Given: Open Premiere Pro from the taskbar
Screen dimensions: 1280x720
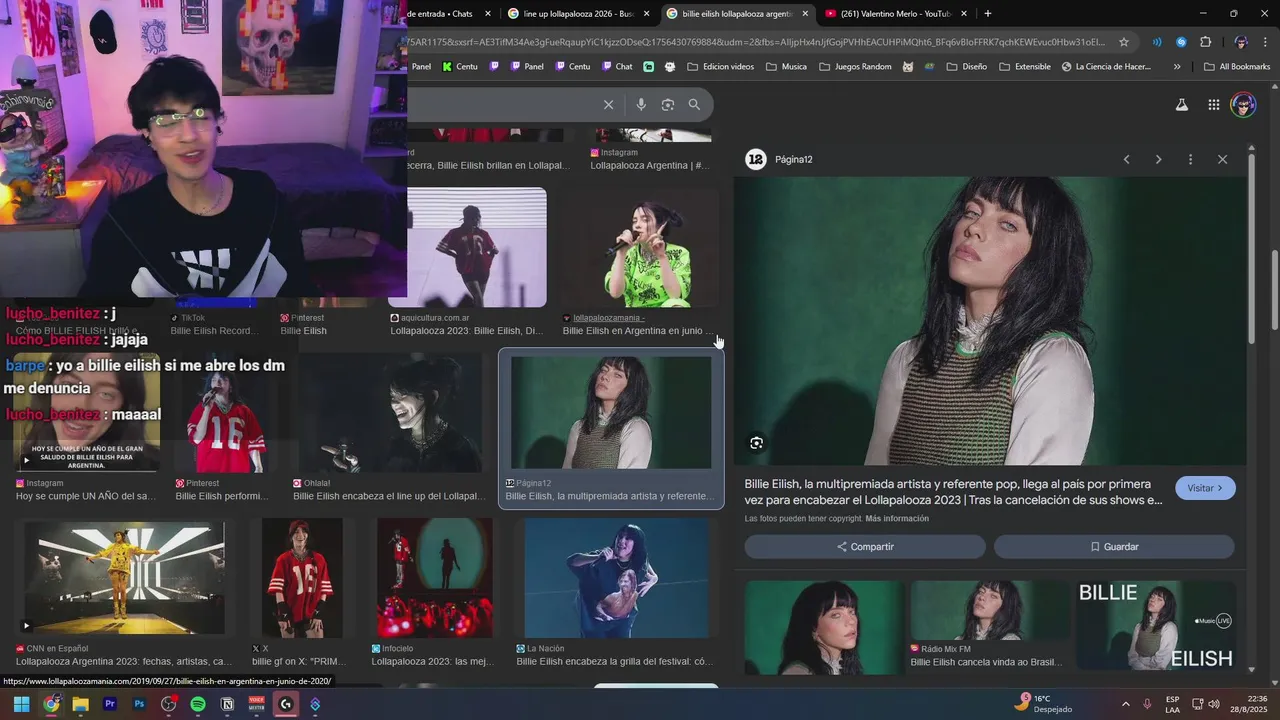Looking at the screenshot, I should click(x=110, y=704).
